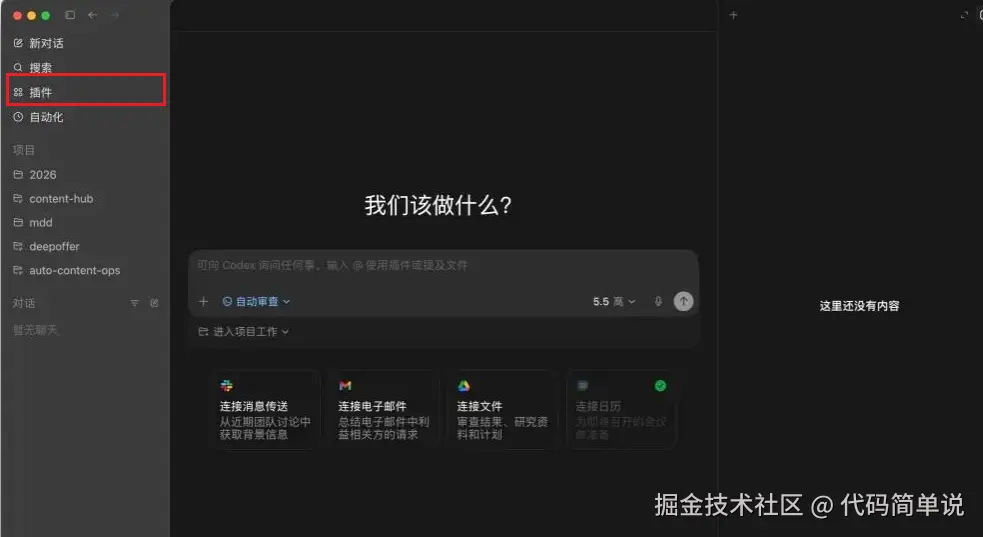Screen dimensions: 983x537
Task: Click the 这里还没有内容 text
Action: (859, 306)
